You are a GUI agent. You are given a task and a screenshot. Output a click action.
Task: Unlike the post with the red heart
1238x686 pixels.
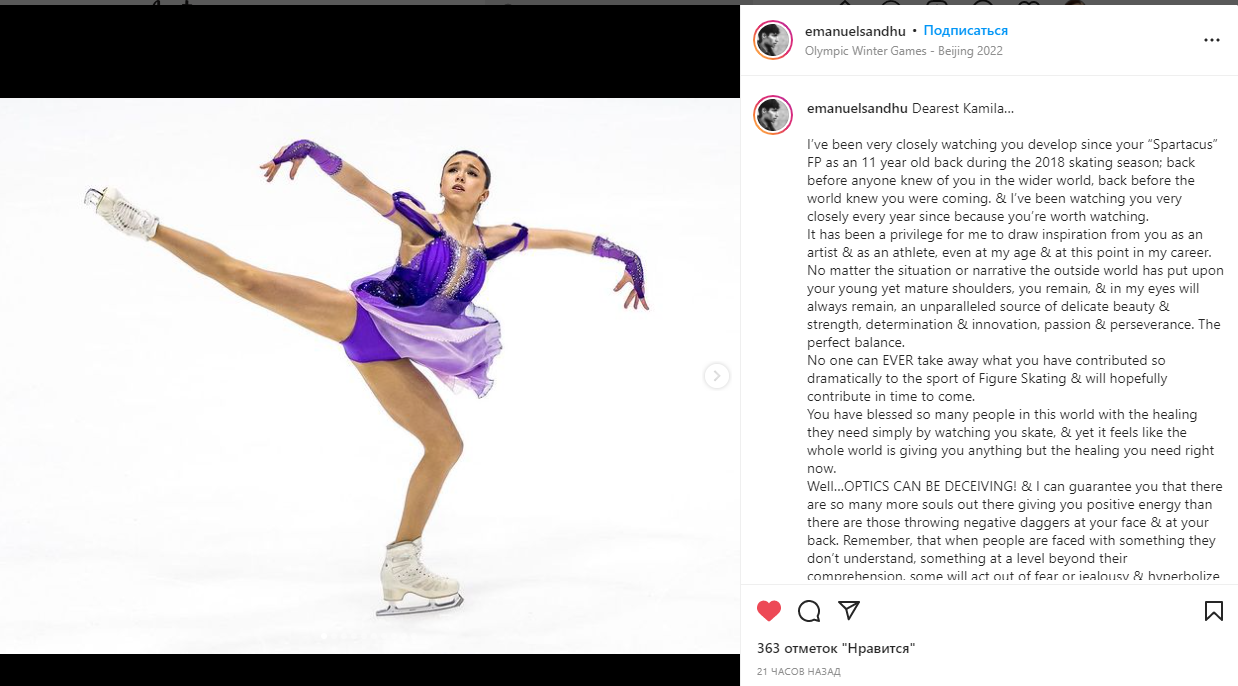pyautogui.click(x=768, y=611)
